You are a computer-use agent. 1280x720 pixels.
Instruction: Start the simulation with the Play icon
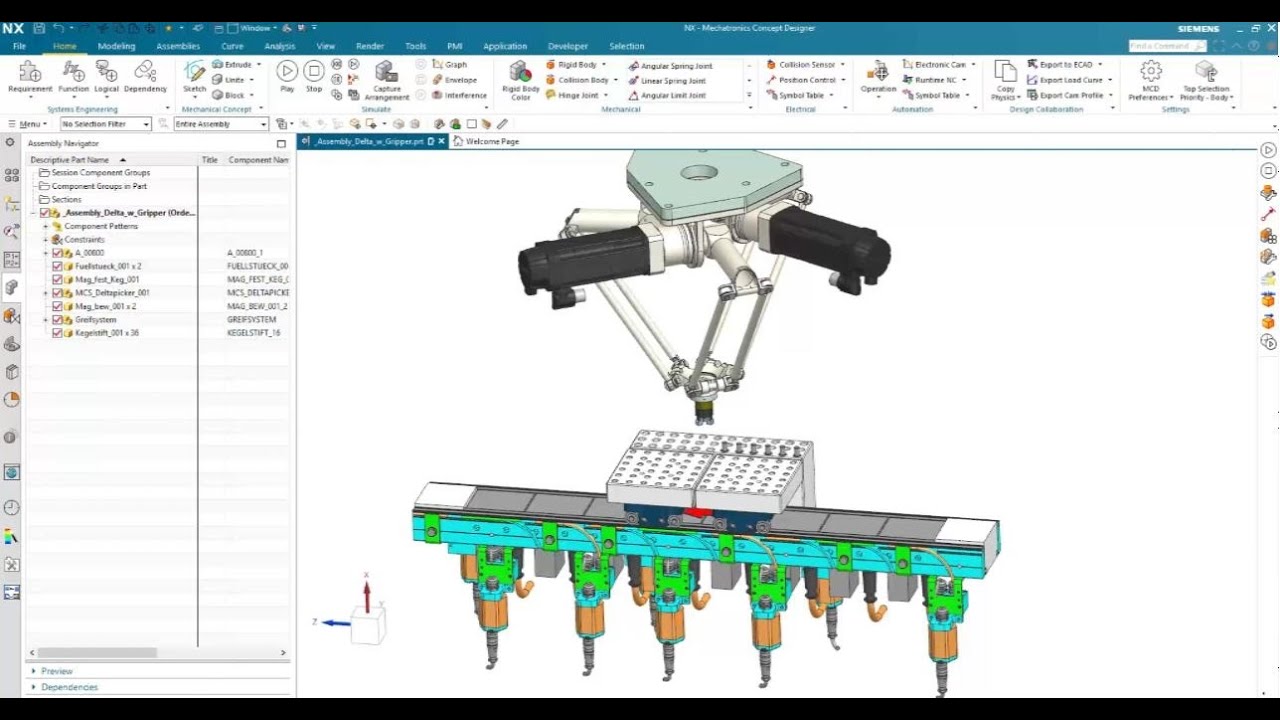coord(287,71)
